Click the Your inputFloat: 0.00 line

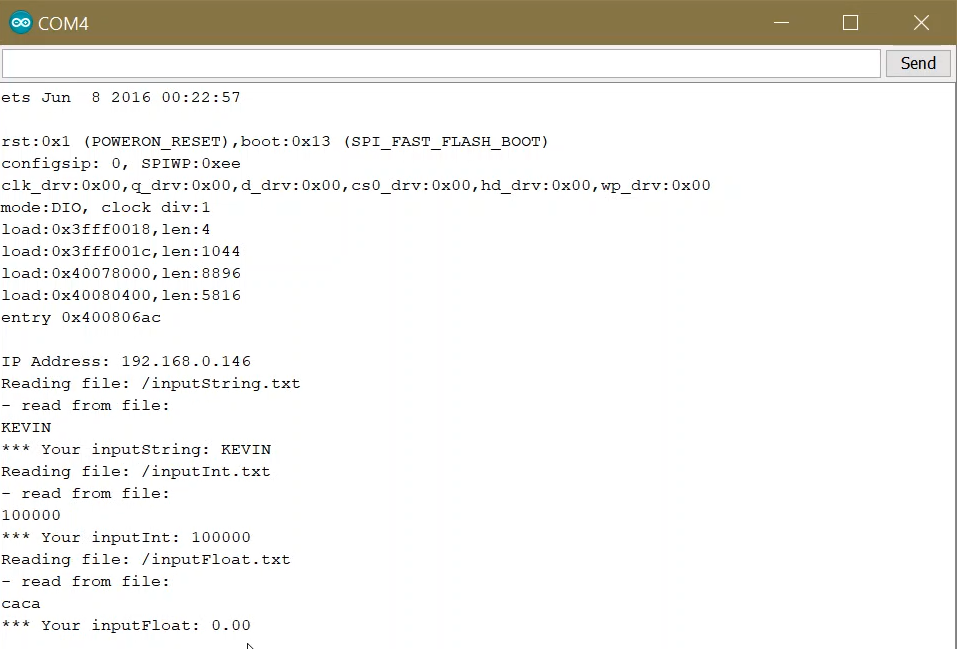(126, 625)
